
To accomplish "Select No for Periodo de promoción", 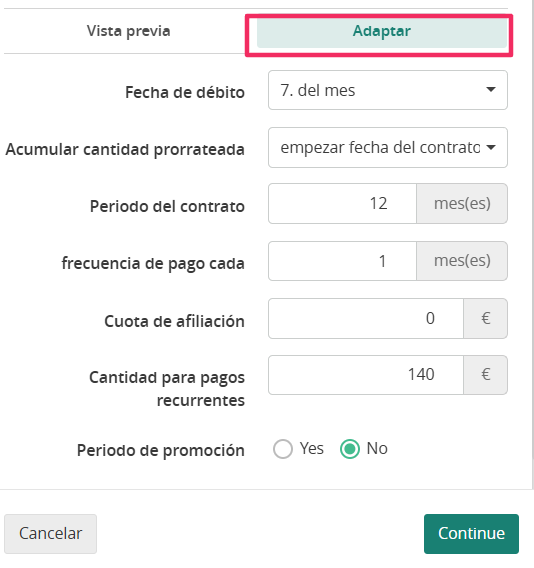I will point(350,449).
